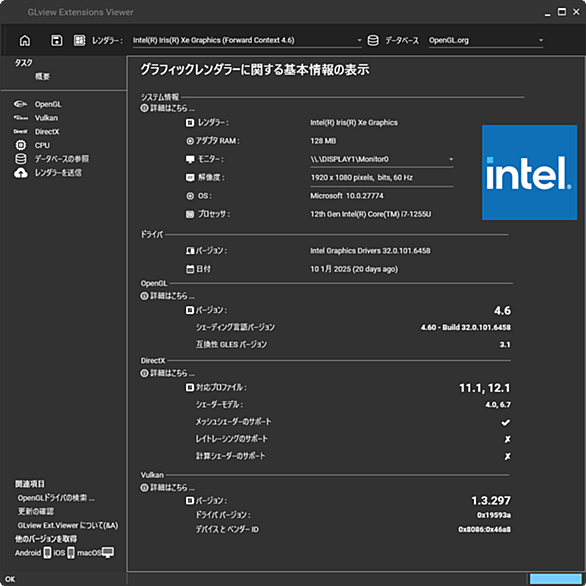Click OpenGLドライバの検索 link
The height and width of the screenshot is (586, 586).
56,498
